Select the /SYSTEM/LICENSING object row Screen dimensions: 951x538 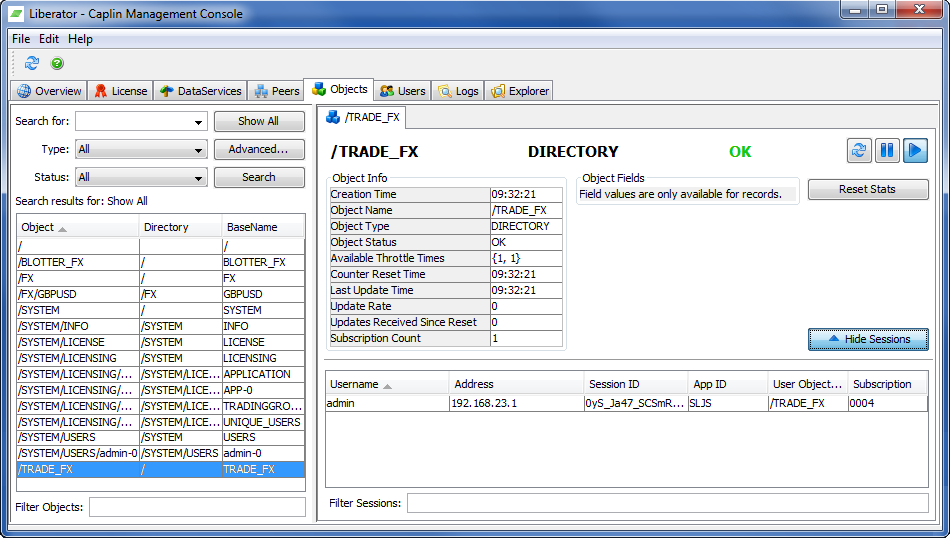[x=161, y=358]
